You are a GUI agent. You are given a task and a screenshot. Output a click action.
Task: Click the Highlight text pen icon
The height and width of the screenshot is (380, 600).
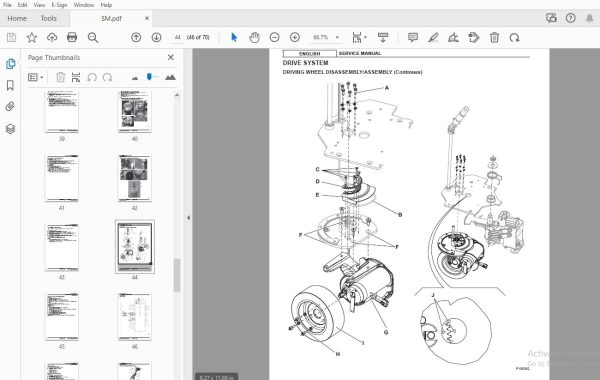433,38
